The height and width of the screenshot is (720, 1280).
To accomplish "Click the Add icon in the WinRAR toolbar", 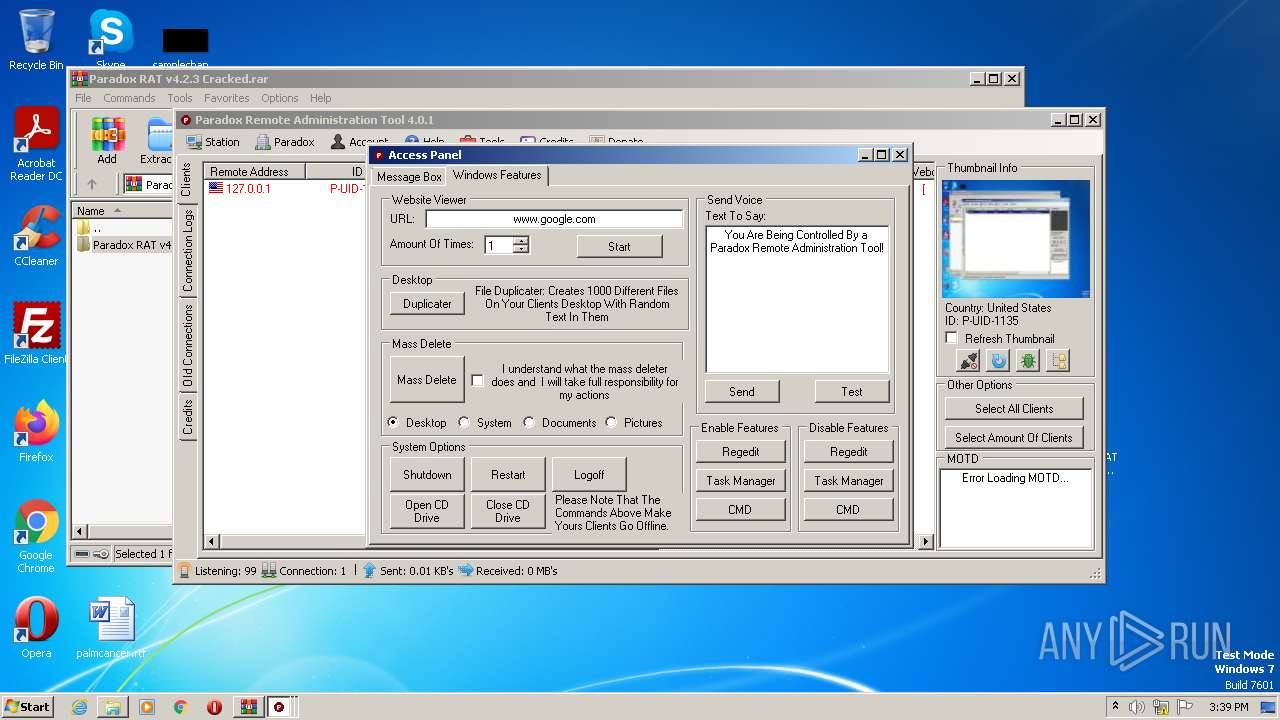I will click(x=107, y=141).
